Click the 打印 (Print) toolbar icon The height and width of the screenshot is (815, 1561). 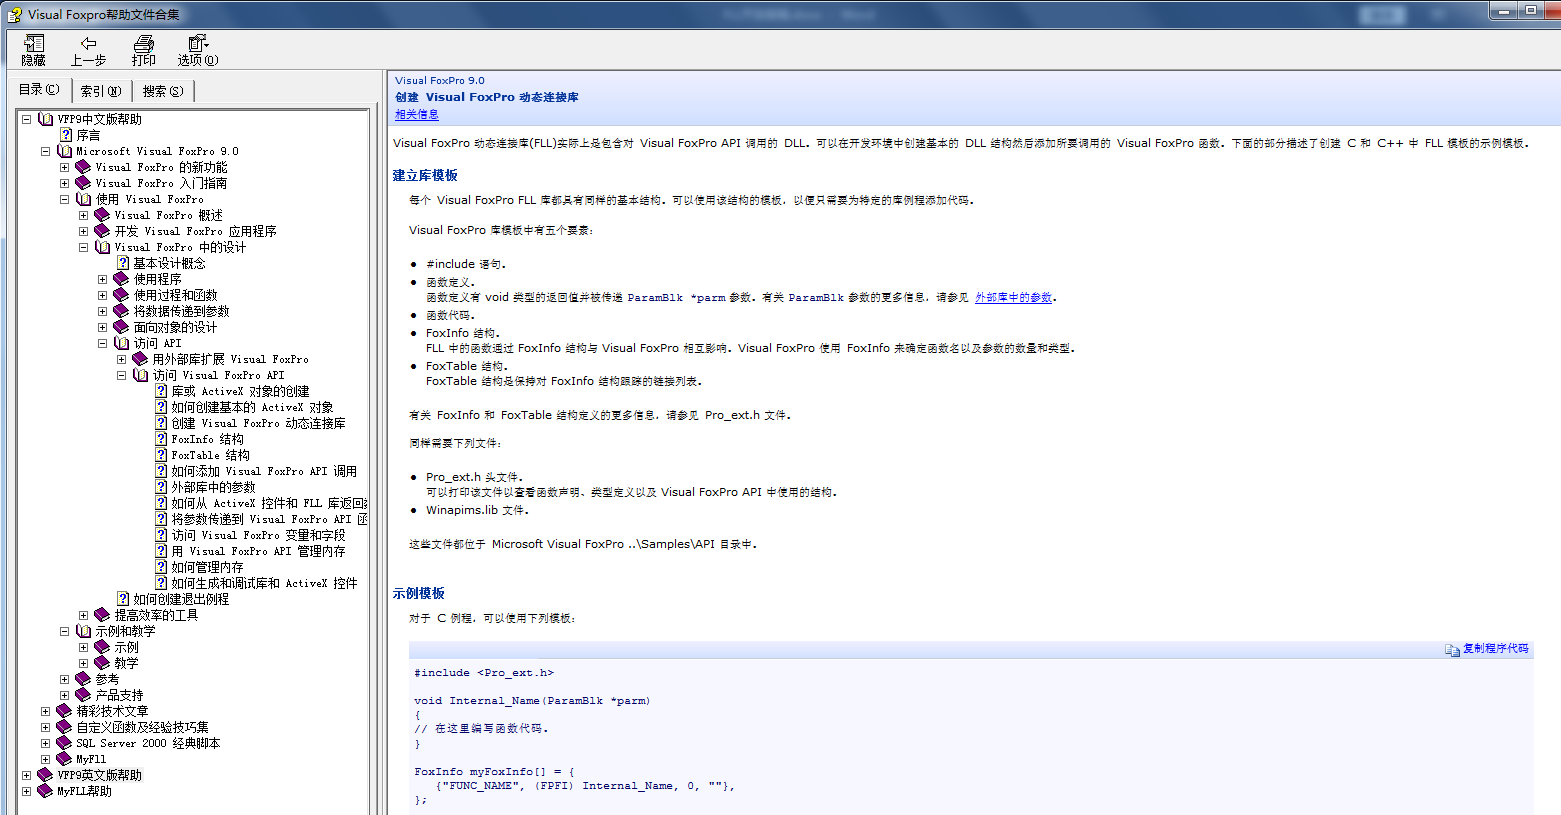point(144,44)
